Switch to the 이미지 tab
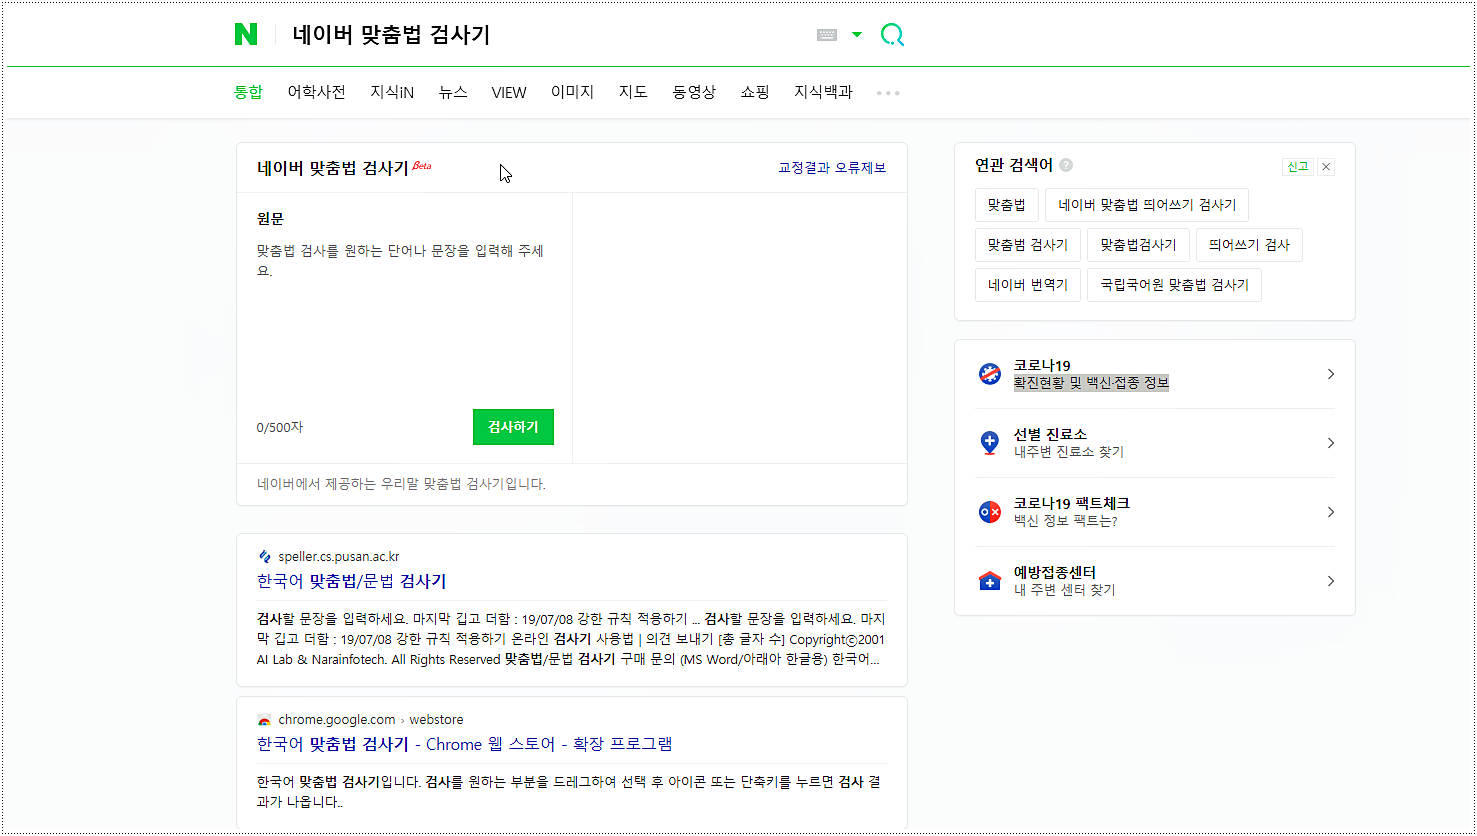The image size is (1477, 836). [x=572, y=92]
